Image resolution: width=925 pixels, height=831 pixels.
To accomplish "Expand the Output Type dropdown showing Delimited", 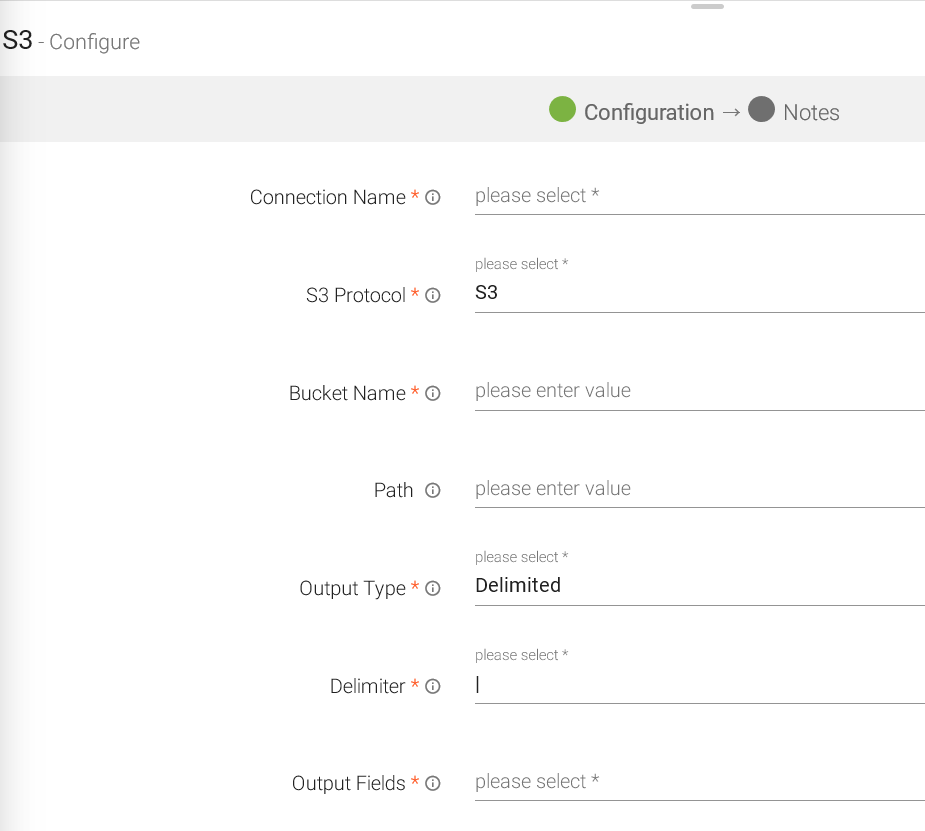I will pyautogui.click(x=698, y=586).
